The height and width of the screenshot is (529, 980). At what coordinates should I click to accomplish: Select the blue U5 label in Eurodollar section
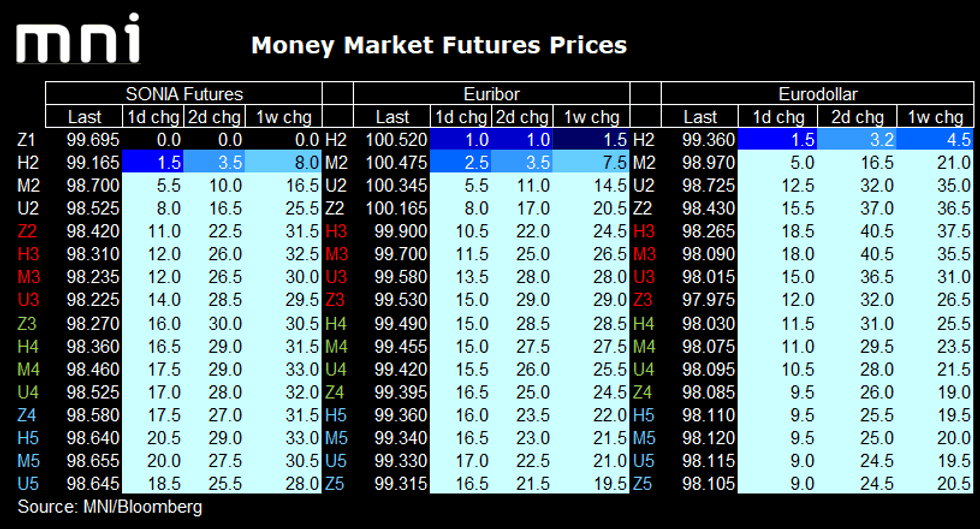click(644, 461)
